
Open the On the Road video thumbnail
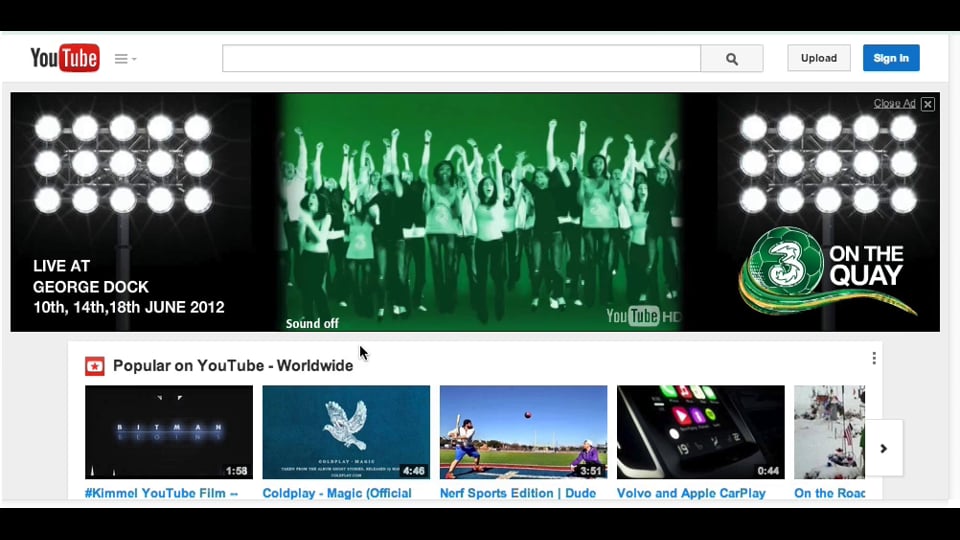coord(830,432)
